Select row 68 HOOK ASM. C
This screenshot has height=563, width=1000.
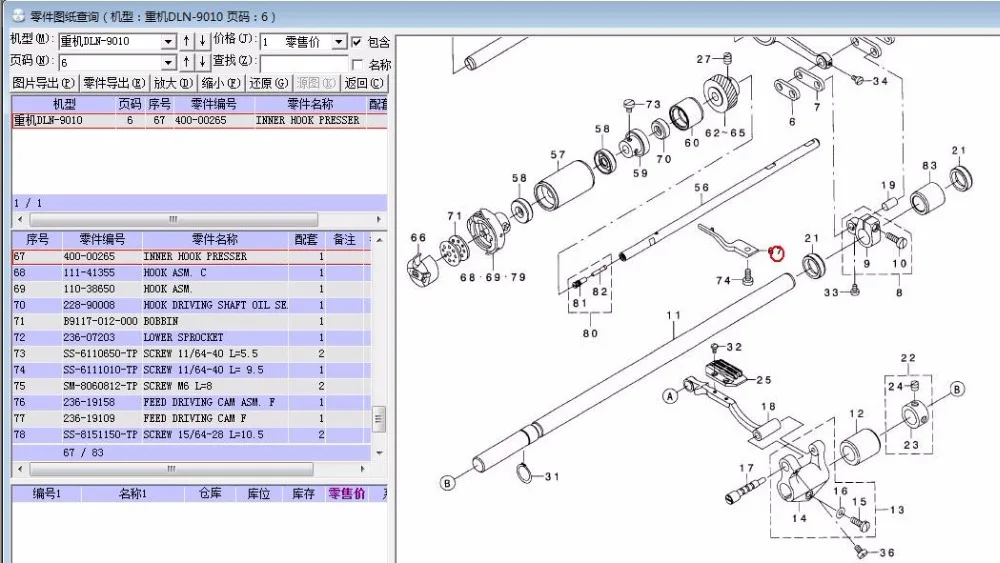pos(191,273)
